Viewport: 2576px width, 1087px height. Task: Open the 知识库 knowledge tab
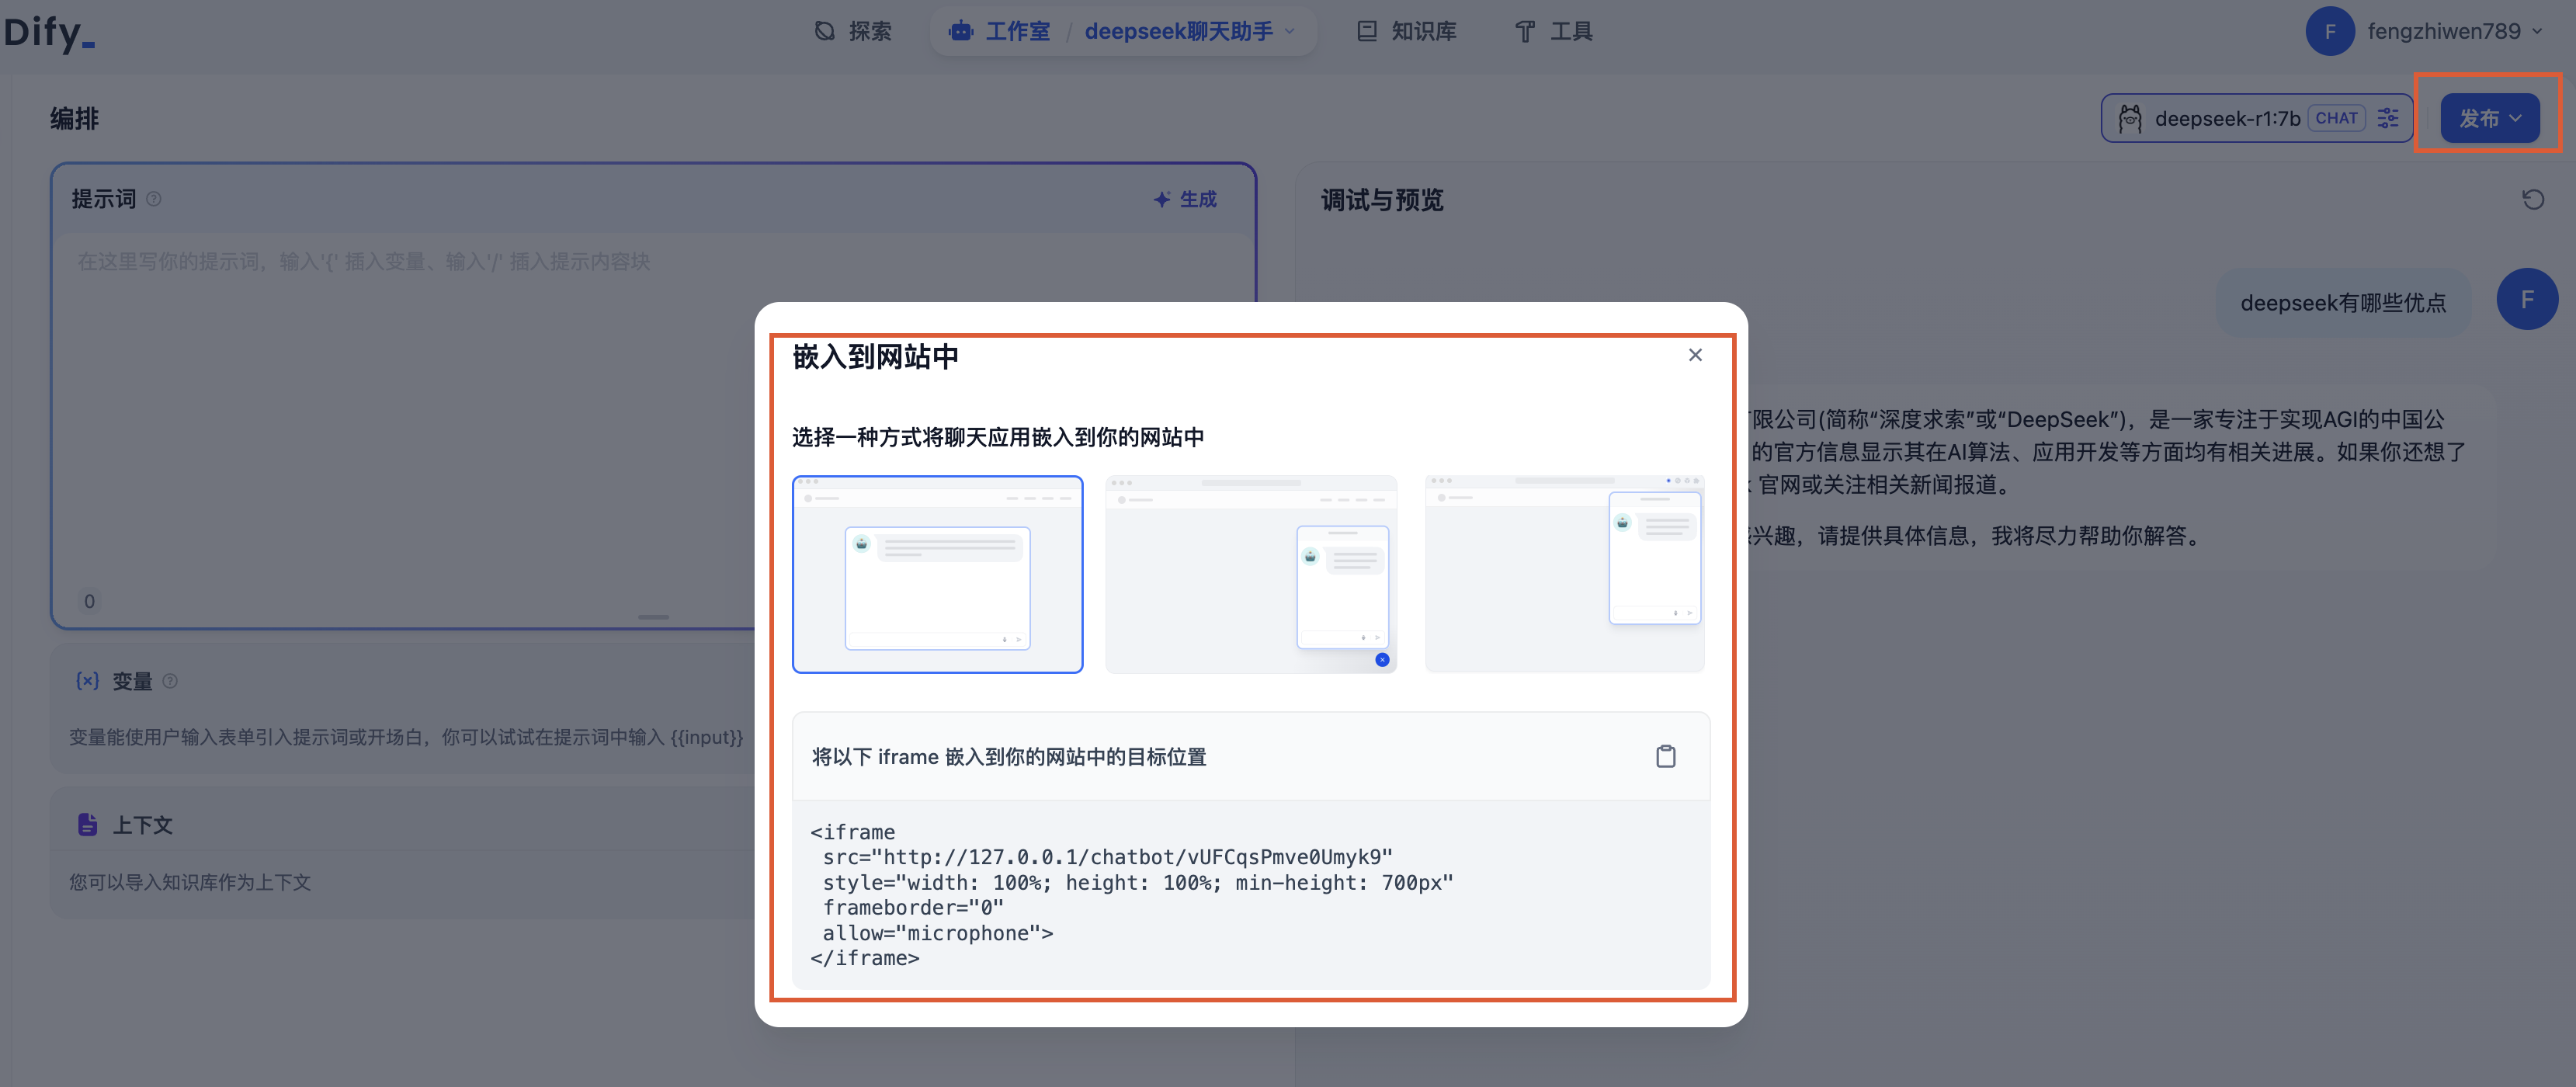tap(1407, 31)
